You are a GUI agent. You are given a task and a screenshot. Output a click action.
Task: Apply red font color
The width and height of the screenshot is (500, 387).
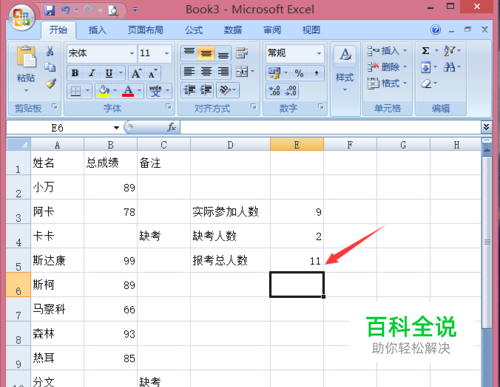click(x=128, y=90)
